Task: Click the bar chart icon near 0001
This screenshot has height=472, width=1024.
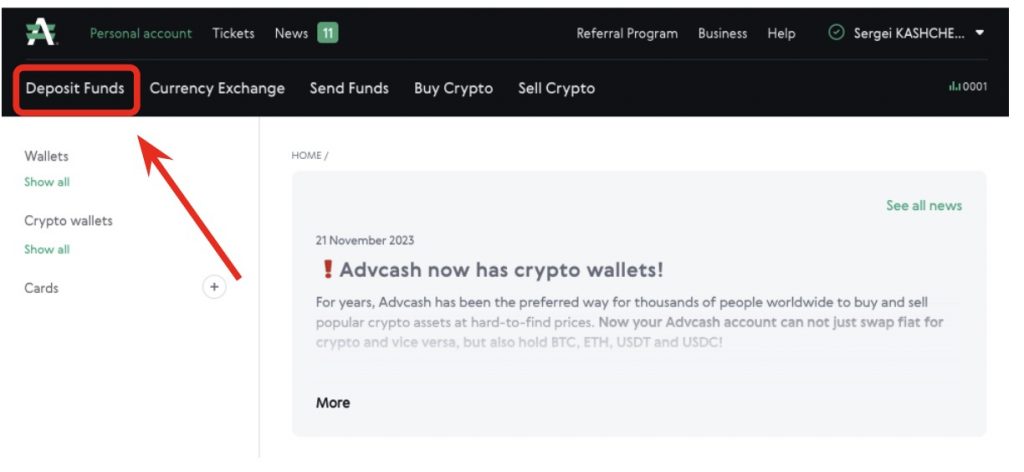Action: 954,87
